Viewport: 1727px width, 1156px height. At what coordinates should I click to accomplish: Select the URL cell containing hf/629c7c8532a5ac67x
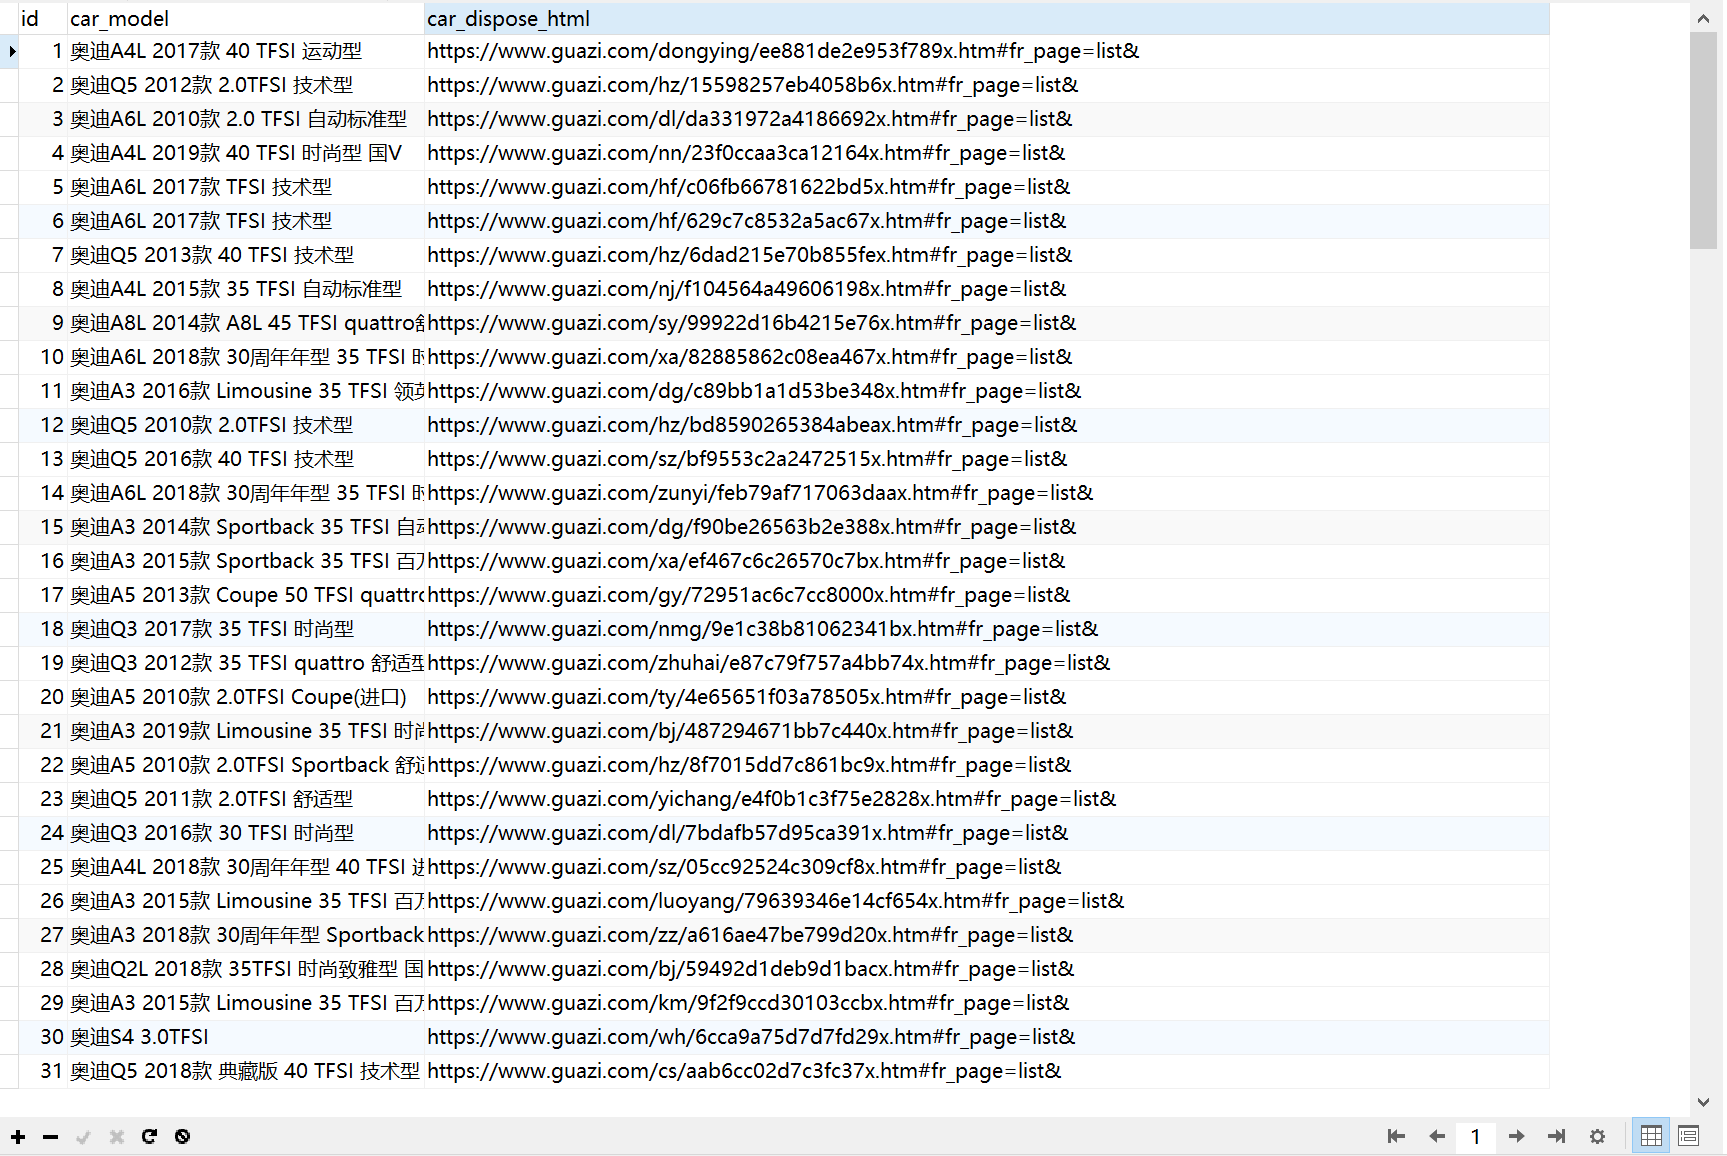coord(987,221)
